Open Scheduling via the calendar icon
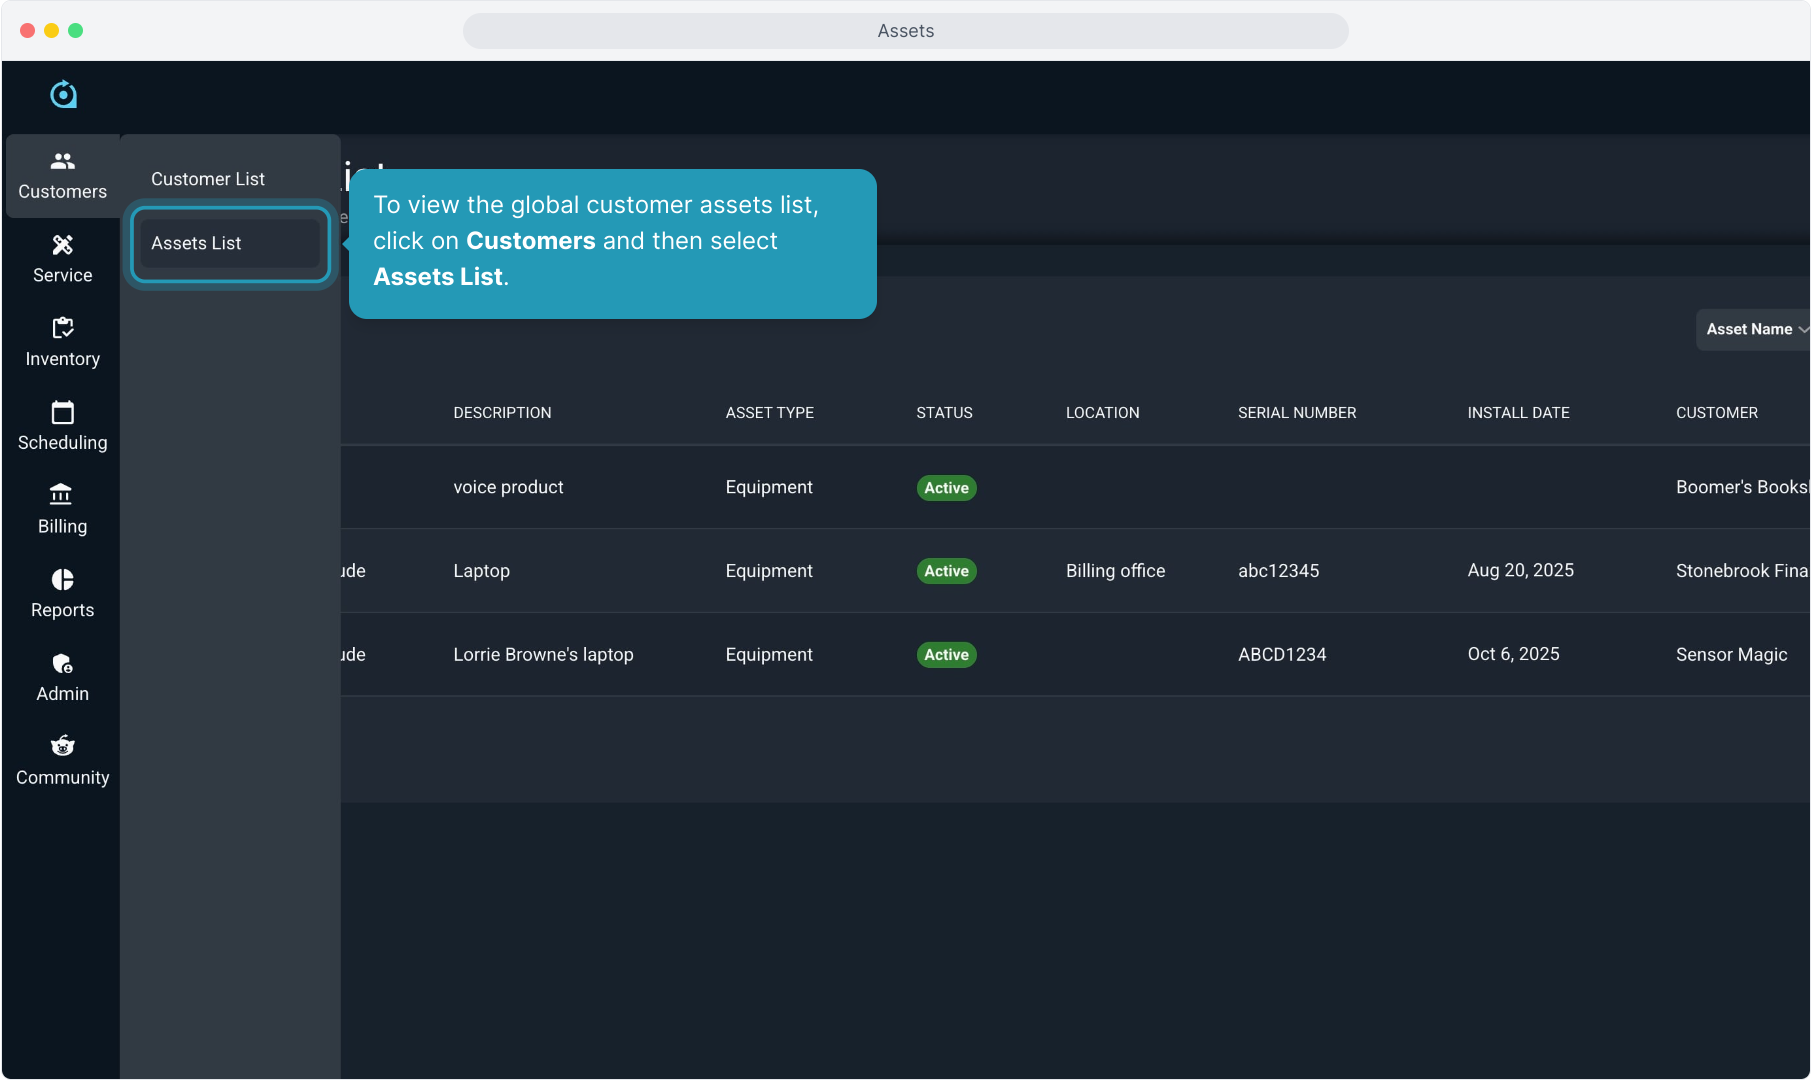Image resolution: width=1812 pixels, height=1080 pixels. [62, 412]
